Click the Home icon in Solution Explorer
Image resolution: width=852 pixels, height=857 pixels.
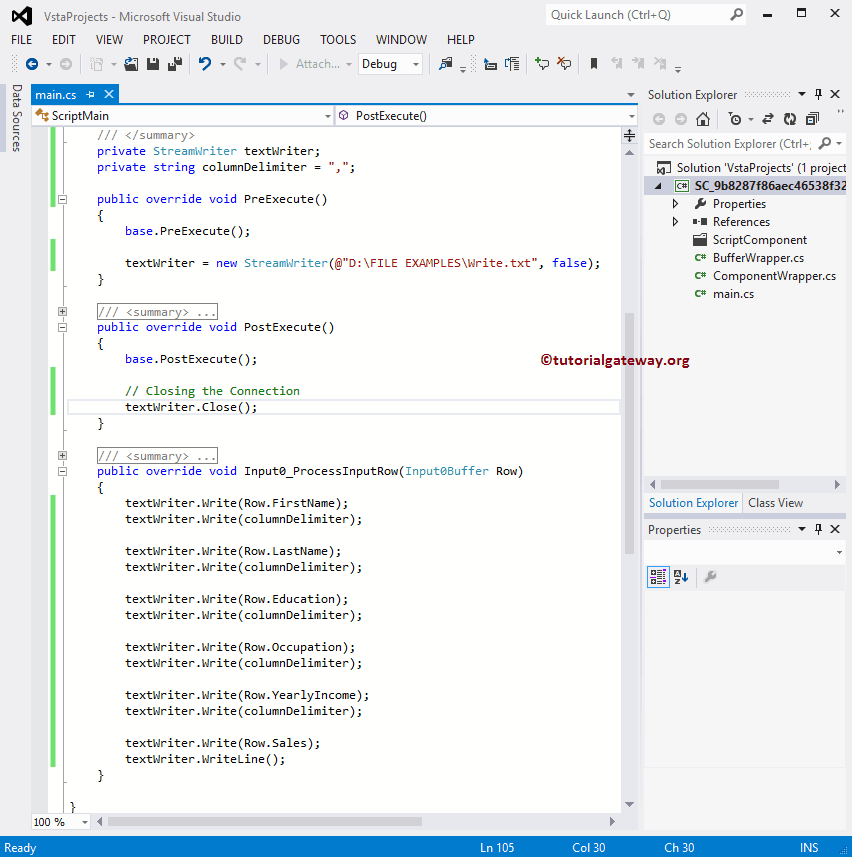click(x=703, y=118)
